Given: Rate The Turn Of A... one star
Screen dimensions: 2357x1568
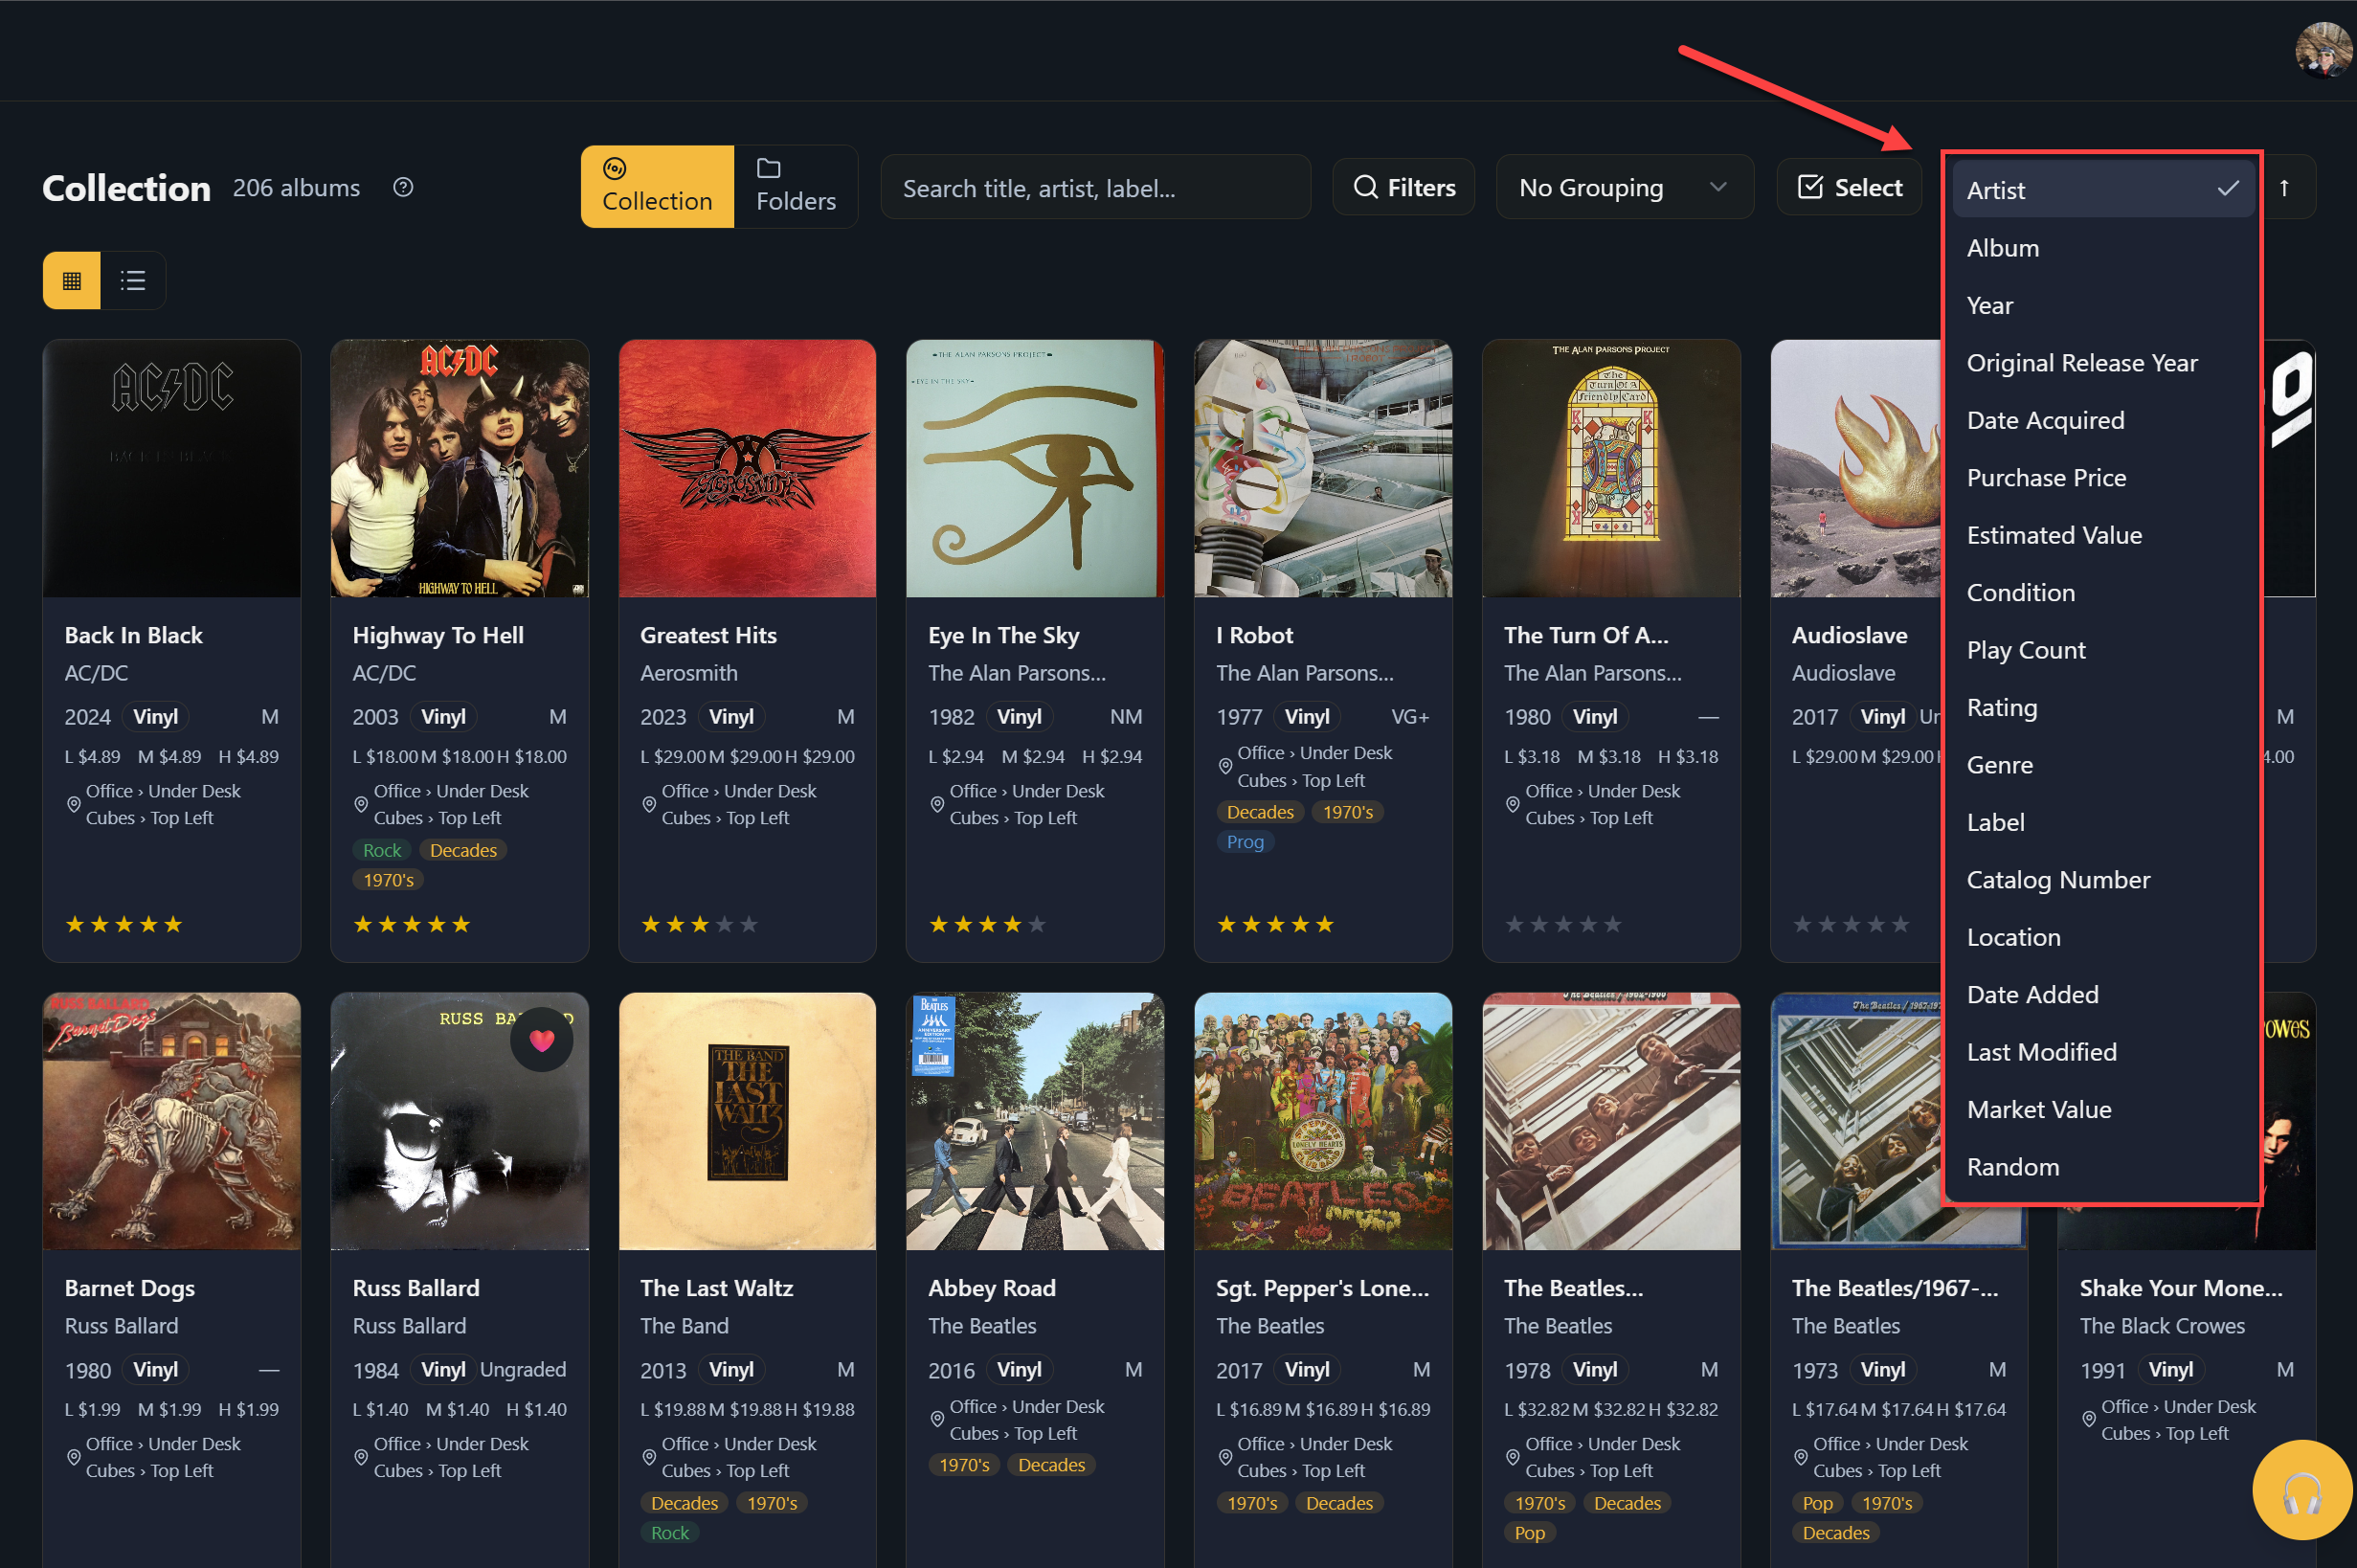Looking at the screenshot, I should 1515,925.
